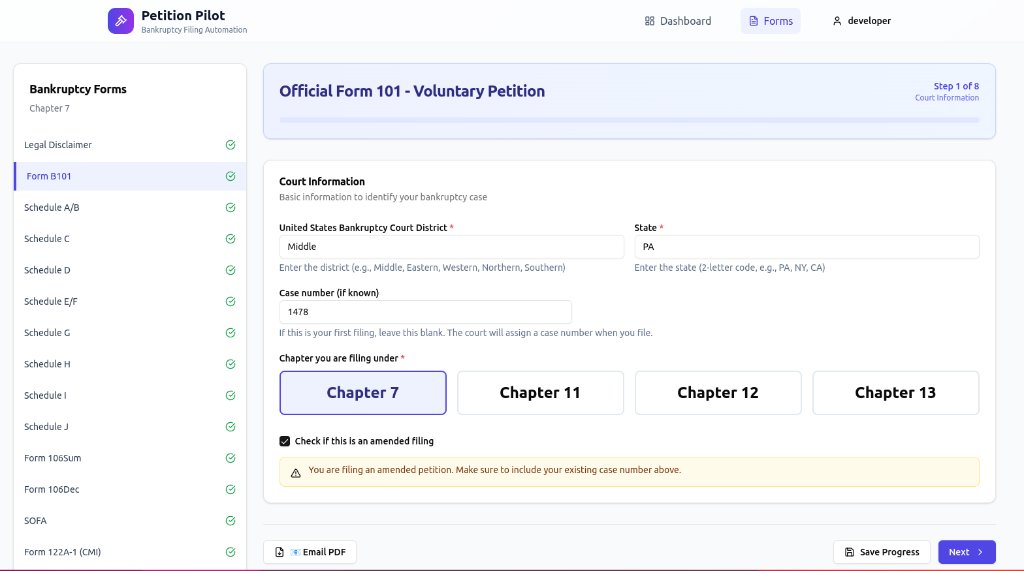Open Schedule E/F in the sidebar

[130, 302]
